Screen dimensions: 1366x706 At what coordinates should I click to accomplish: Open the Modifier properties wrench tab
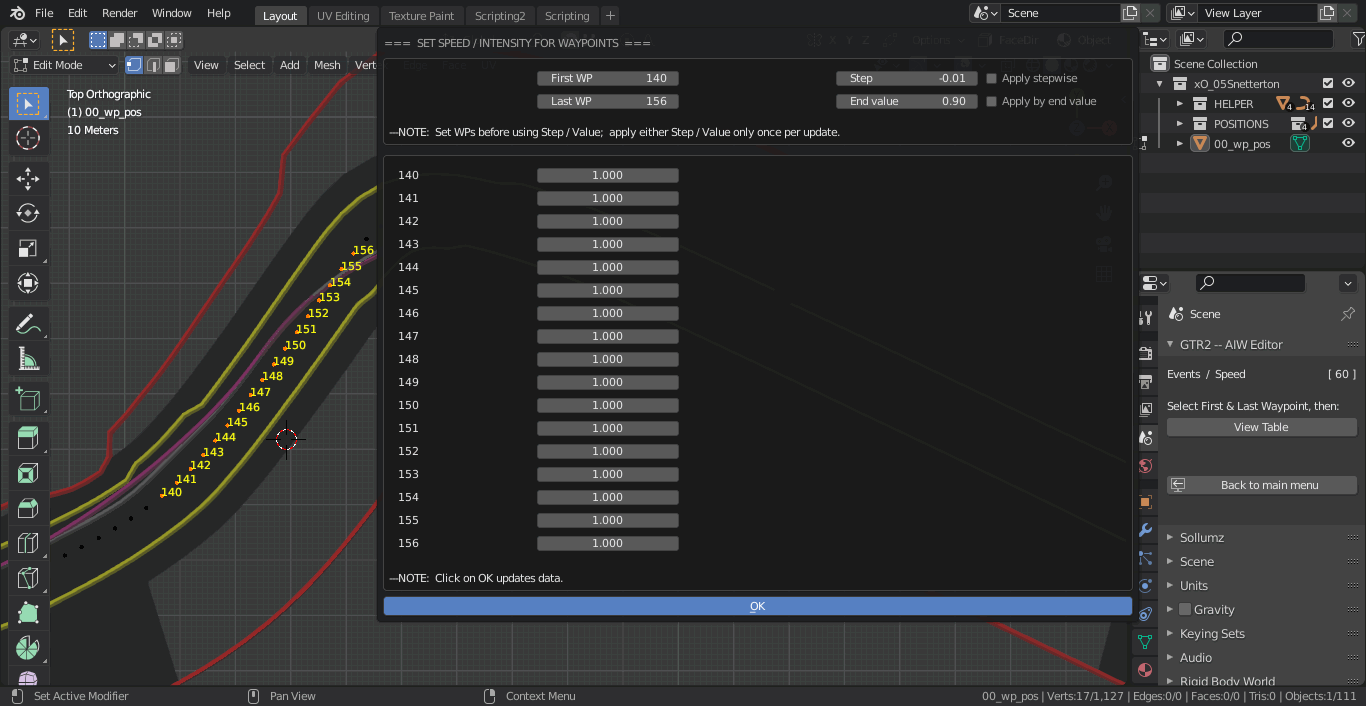pos(1146,530)
